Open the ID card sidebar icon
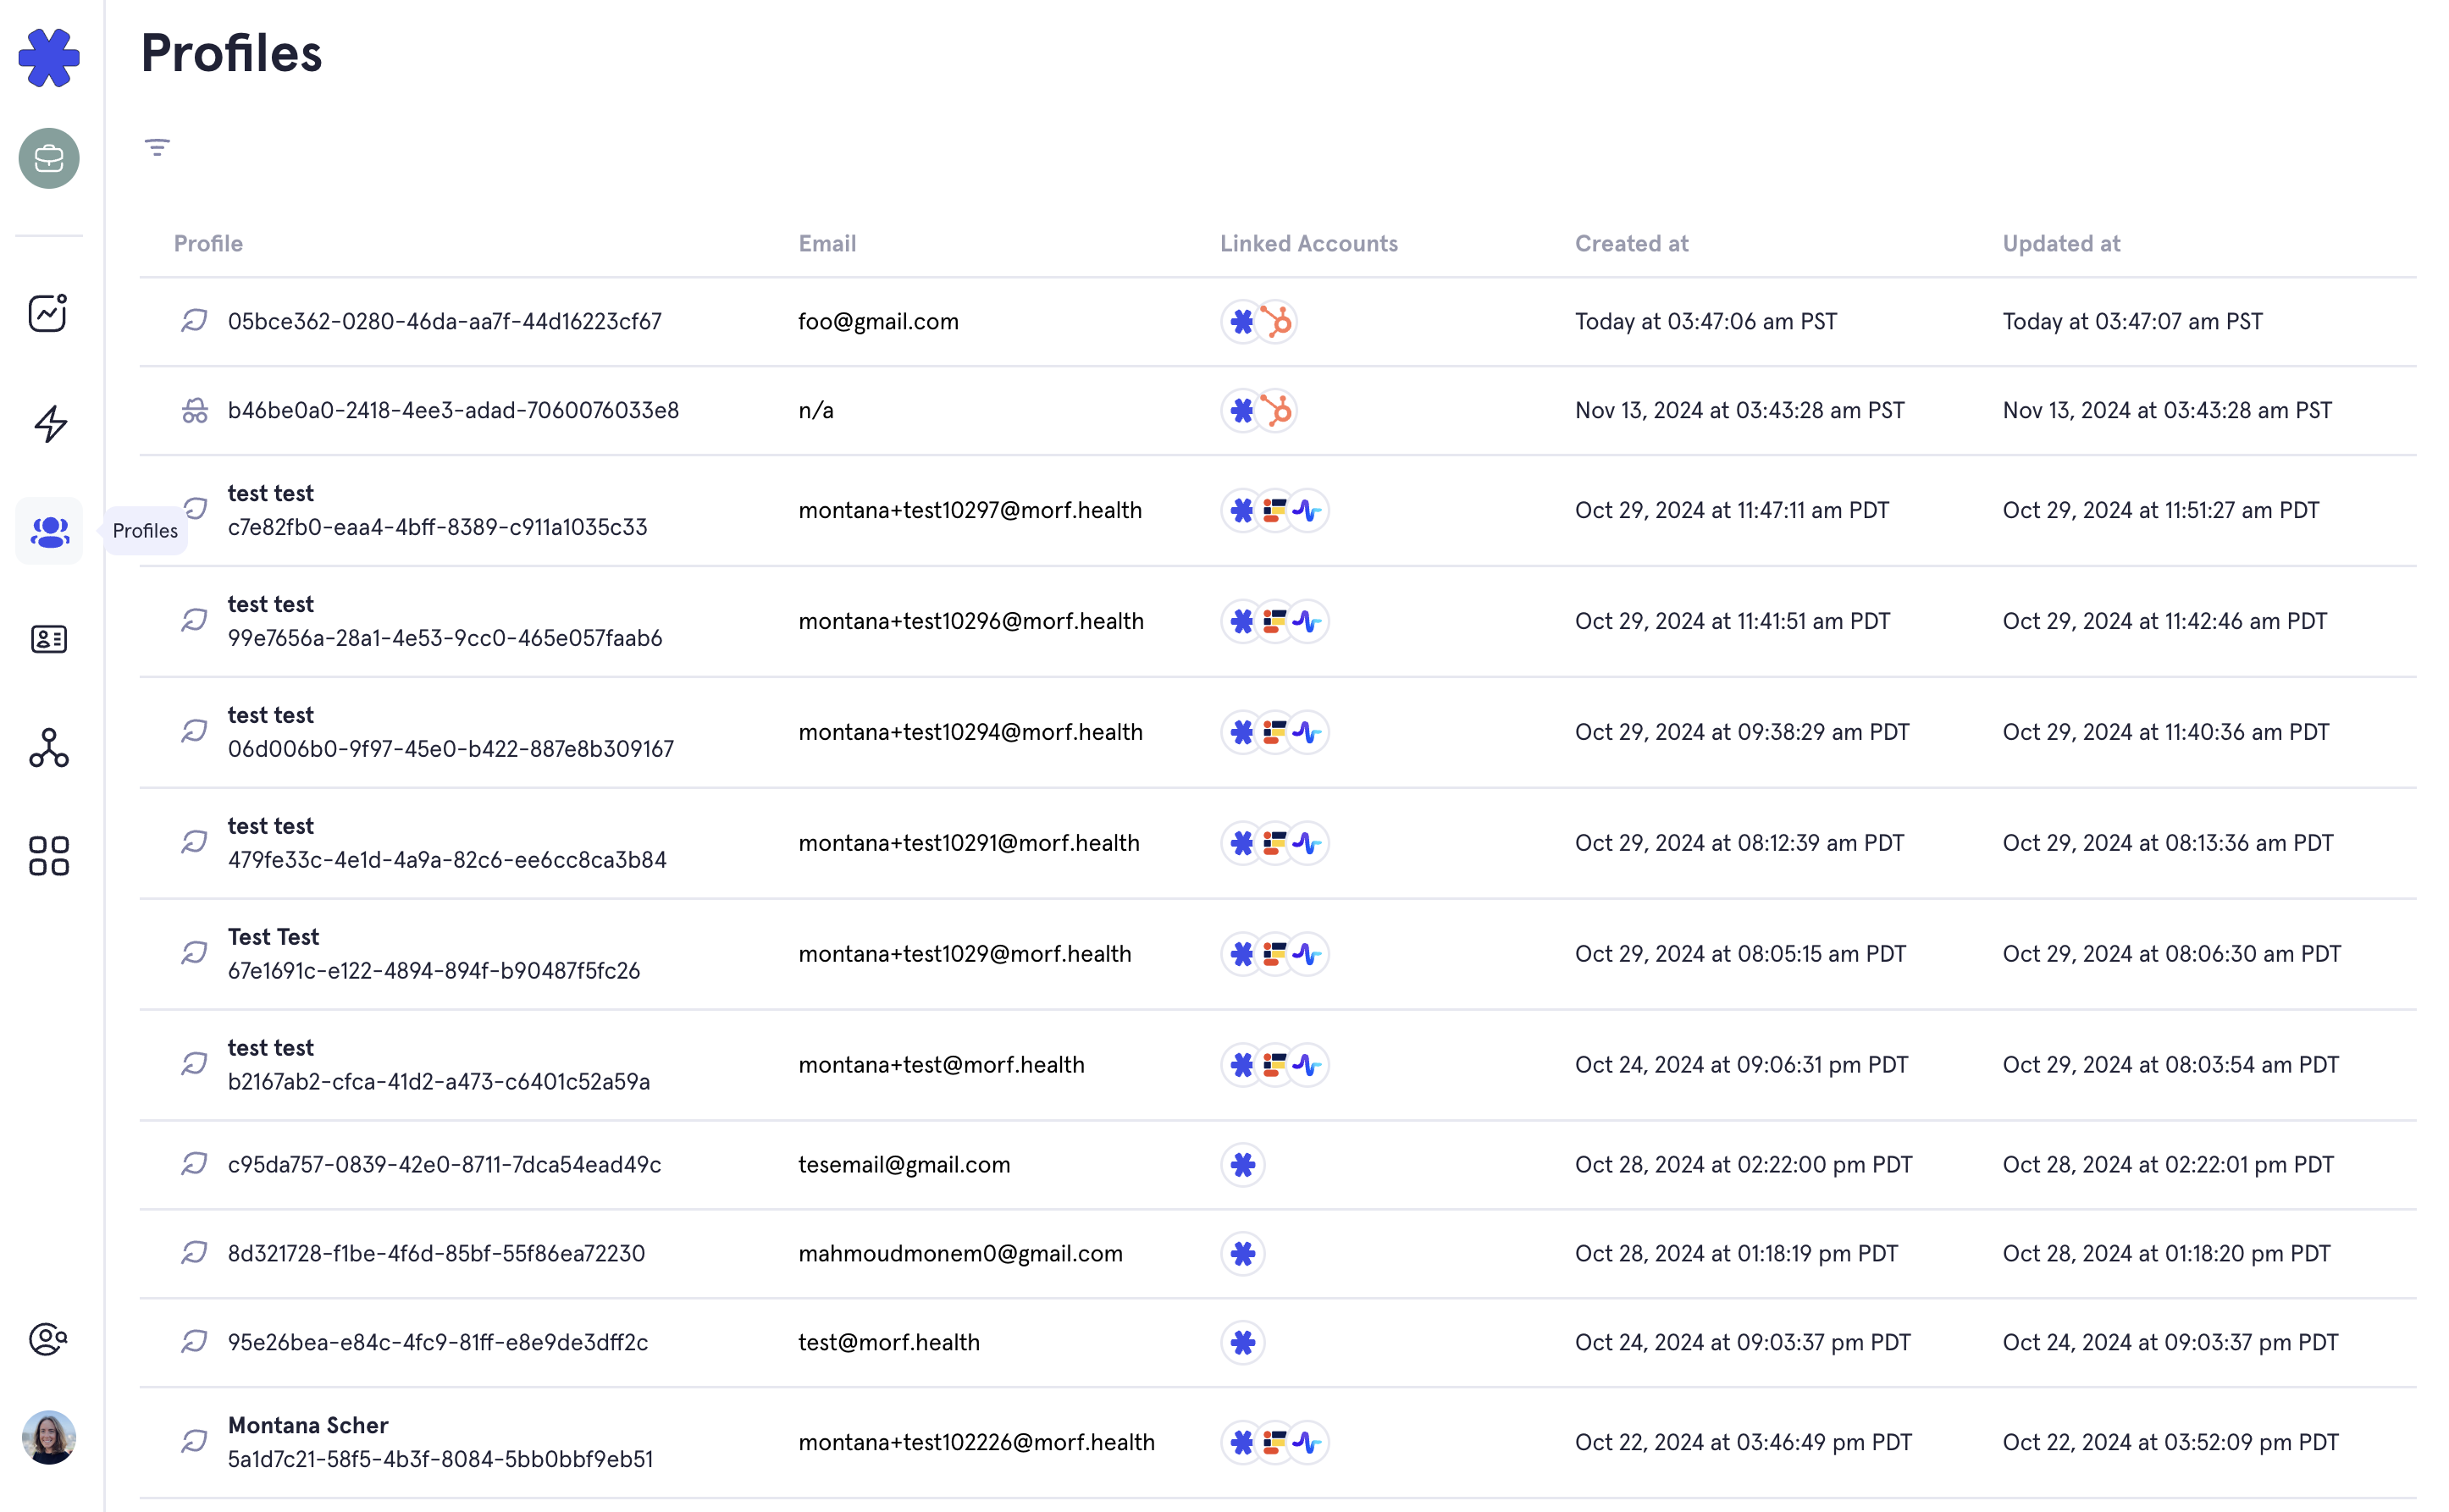 [x=49, y=639]
